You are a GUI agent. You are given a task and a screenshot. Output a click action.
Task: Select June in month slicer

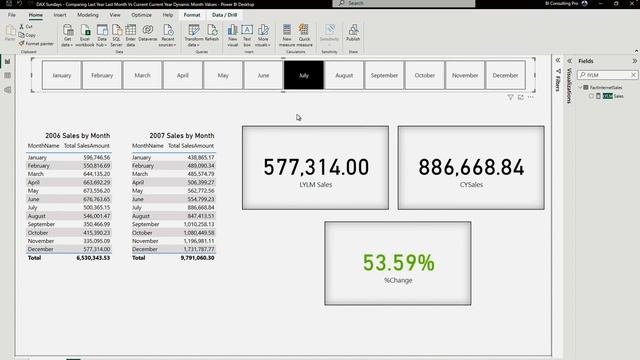coord(263,75)
